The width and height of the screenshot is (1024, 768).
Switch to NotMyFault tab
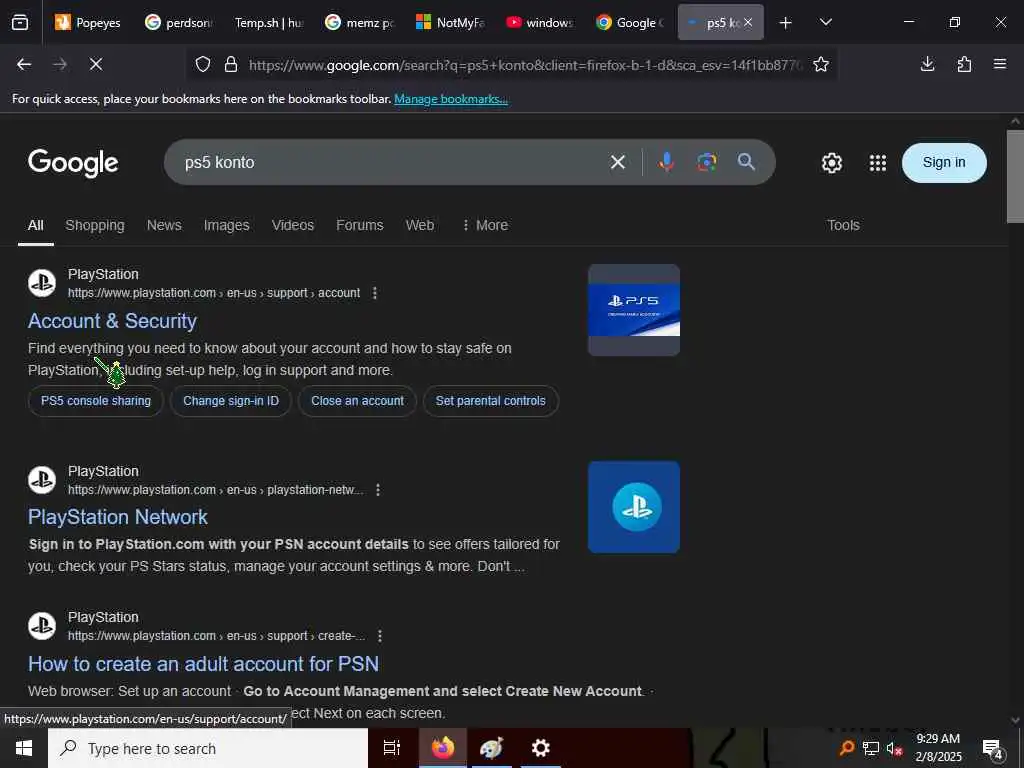pyautogui.click(x=451, y=23)
